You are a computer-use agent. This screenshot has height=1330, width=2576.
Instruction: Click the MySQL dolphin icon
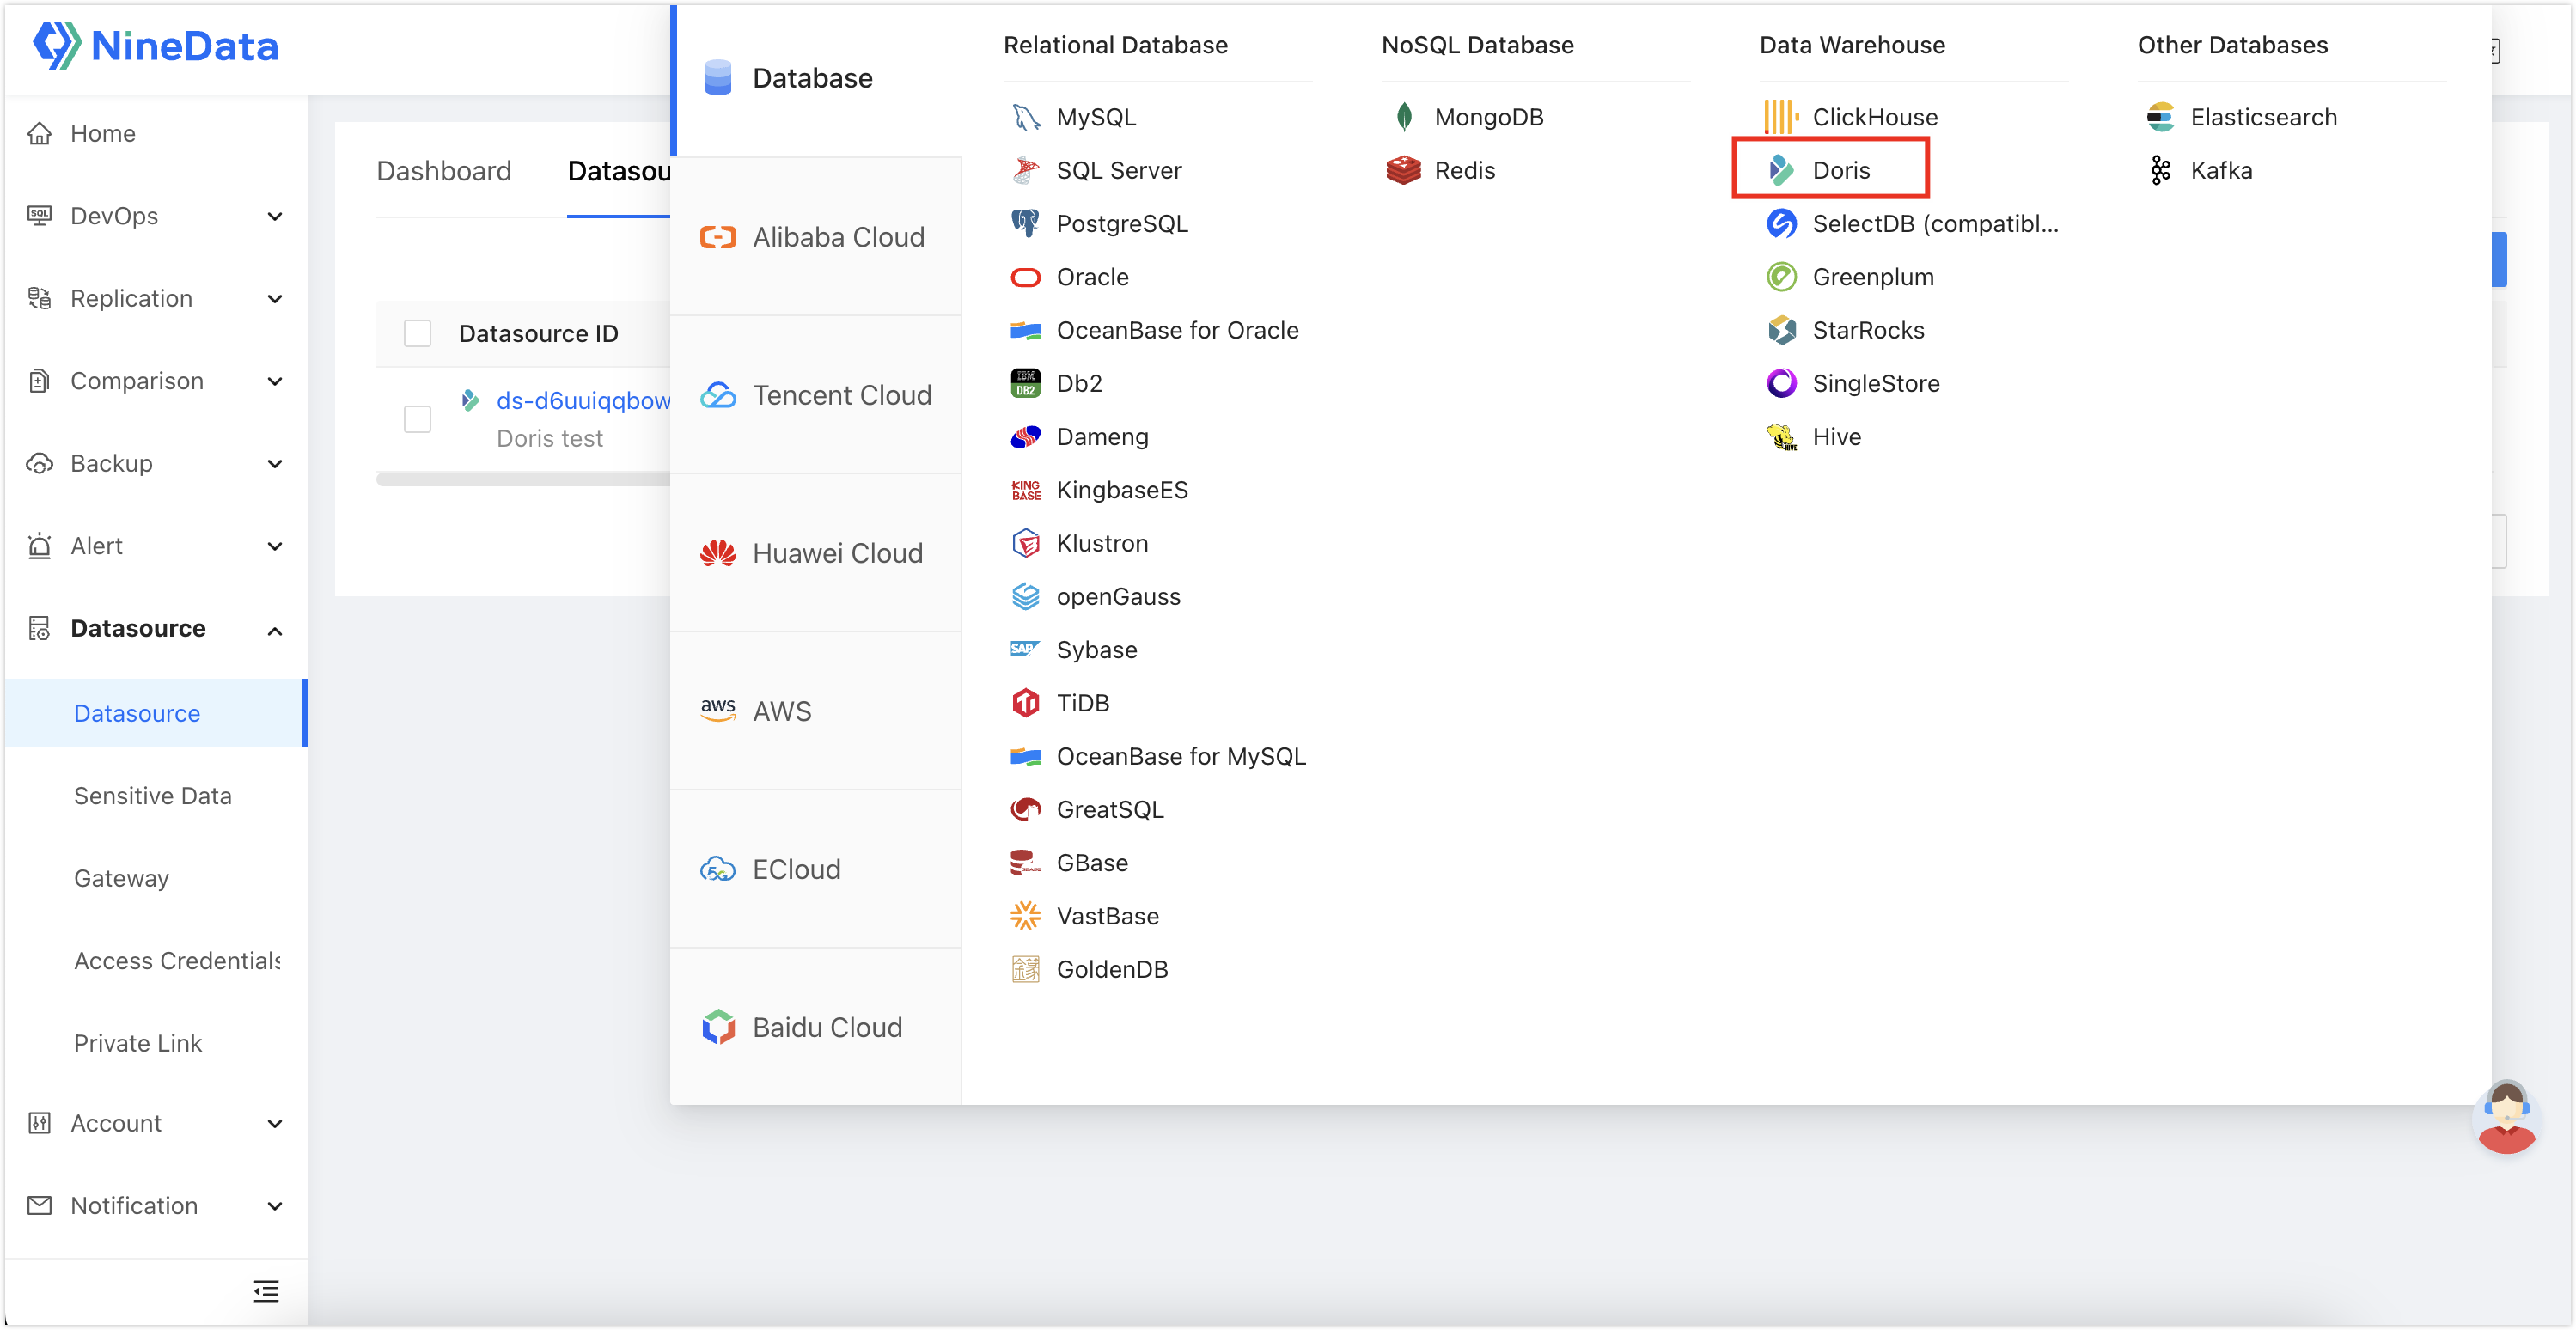click(x=1025, y=117)
